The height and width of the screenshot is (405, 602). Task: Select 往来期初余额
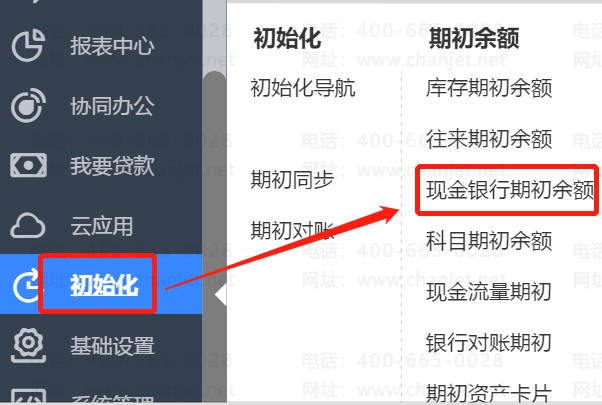point(489,139)
